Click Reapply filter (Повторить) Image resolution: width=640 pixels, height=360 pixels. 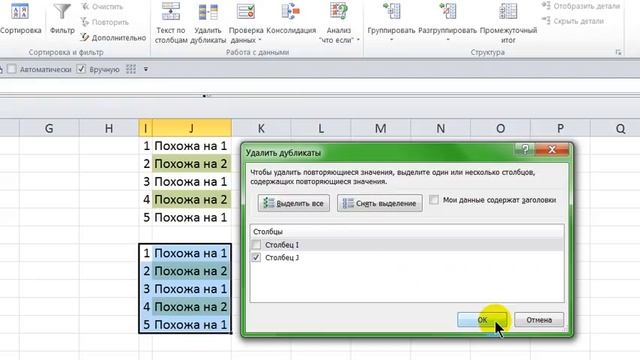coord(105,22)
